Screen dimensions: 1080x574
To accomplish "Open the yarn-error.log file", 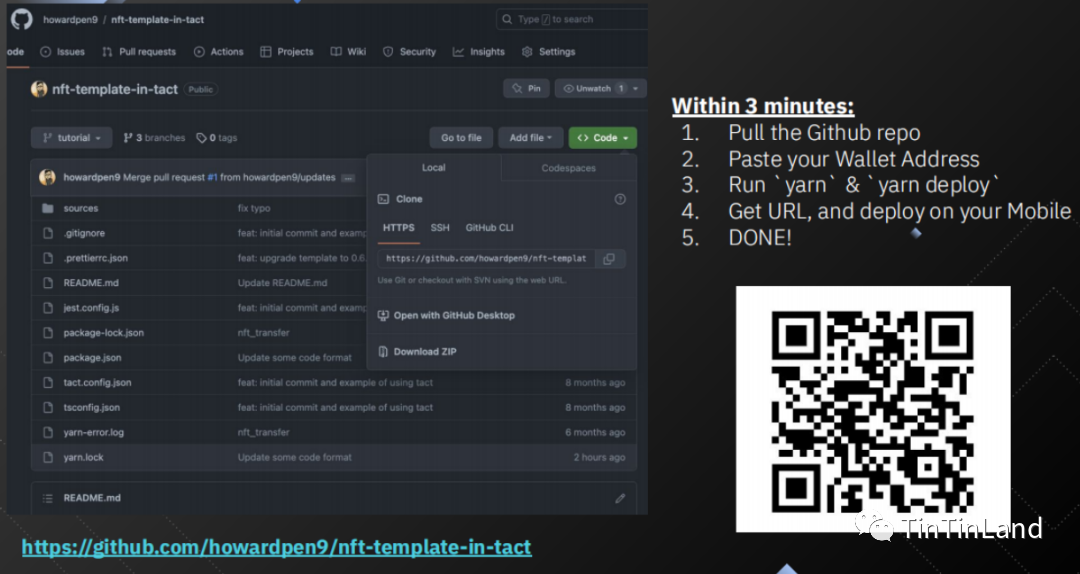I will (94, 433).
